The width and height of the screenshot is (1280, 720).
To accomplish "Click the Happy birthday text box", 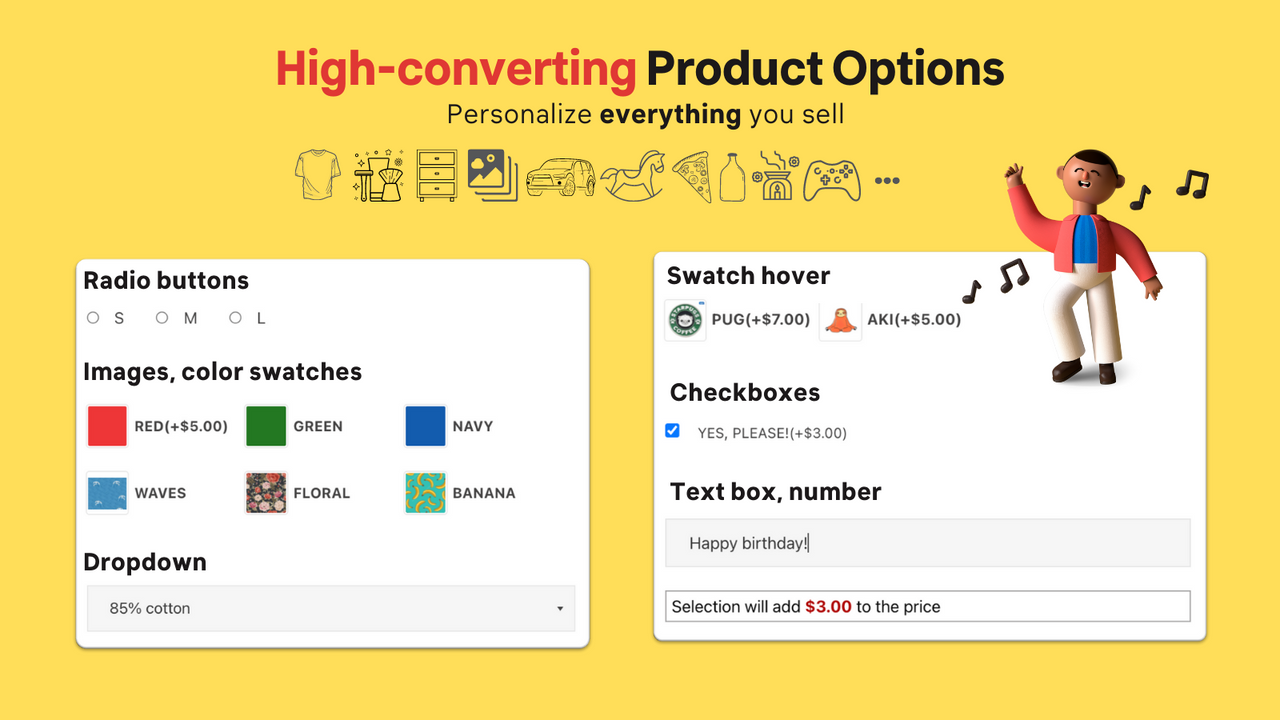I will pos(928,543).
